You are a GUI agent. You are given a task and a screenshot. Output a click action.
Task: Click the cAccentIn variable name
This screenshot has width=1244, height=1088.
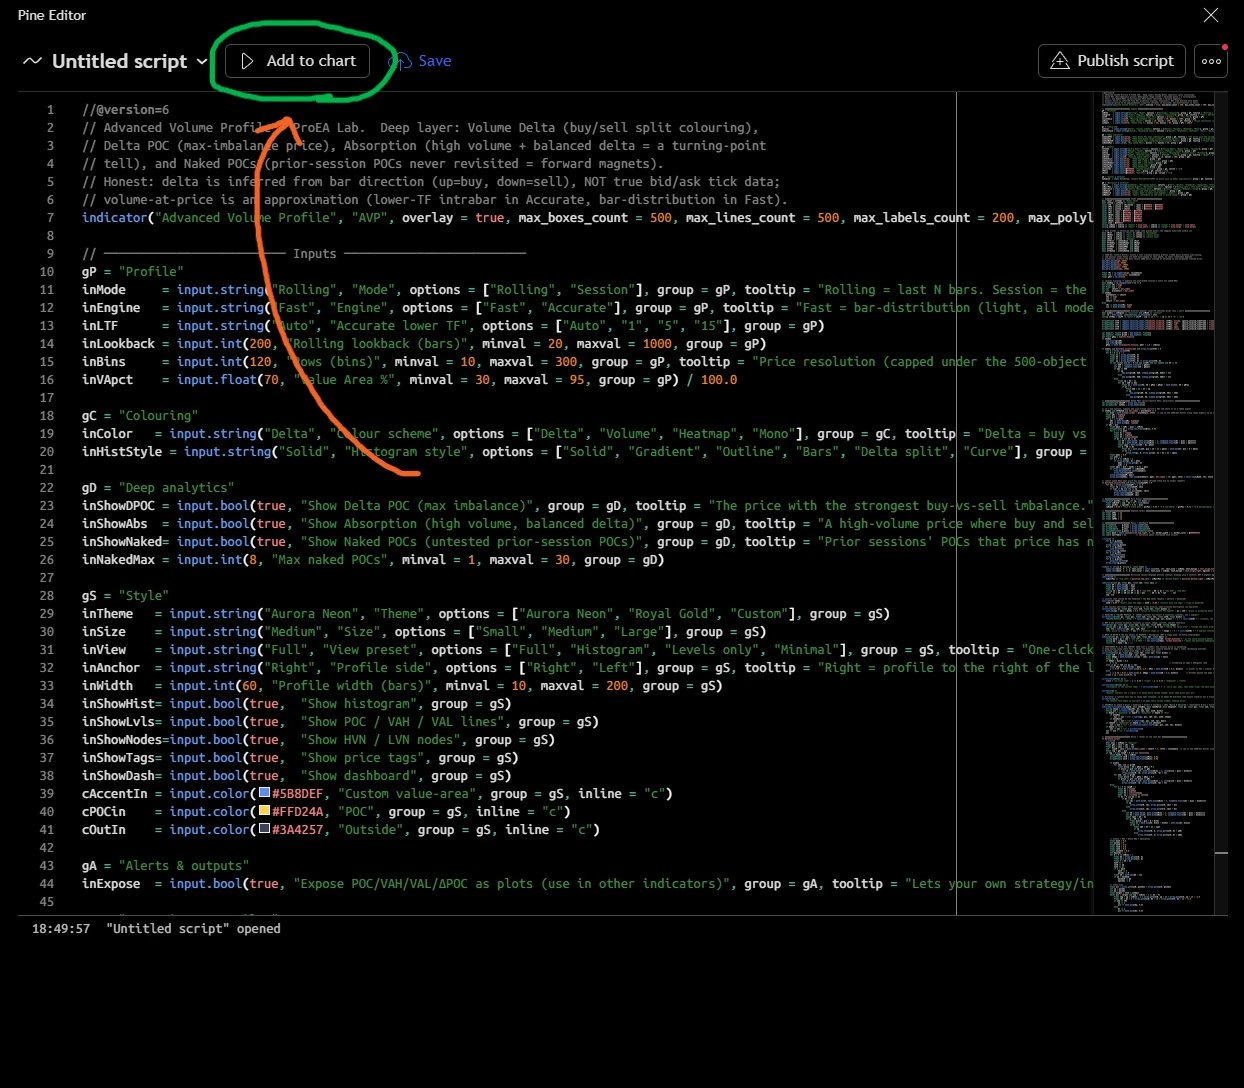tap(115, 793)
